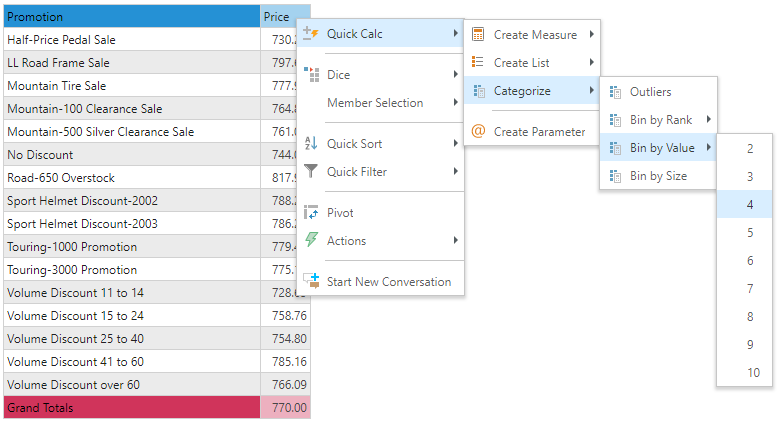Expand the Create List submenu arrow
This screenshot has width=780, height=426.
click(592, 63)
